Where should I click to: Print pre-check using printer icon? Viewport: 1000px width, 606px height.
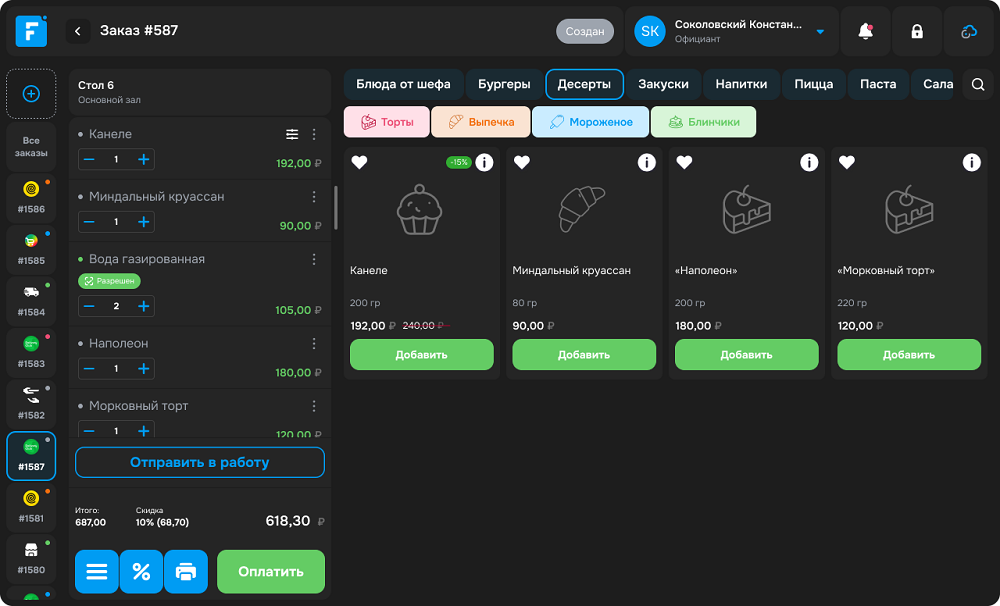[186, 571]
